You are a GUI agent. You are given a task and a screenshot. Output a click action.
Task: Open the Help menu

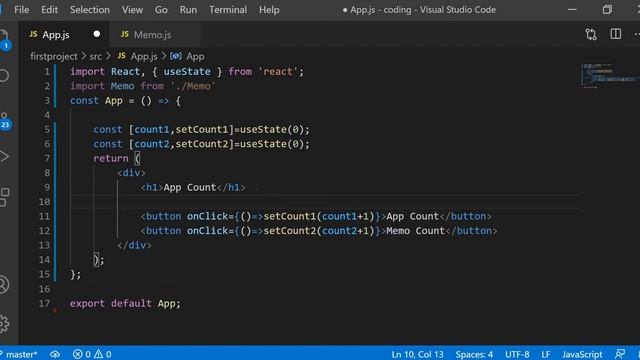(x=269, y=10)
